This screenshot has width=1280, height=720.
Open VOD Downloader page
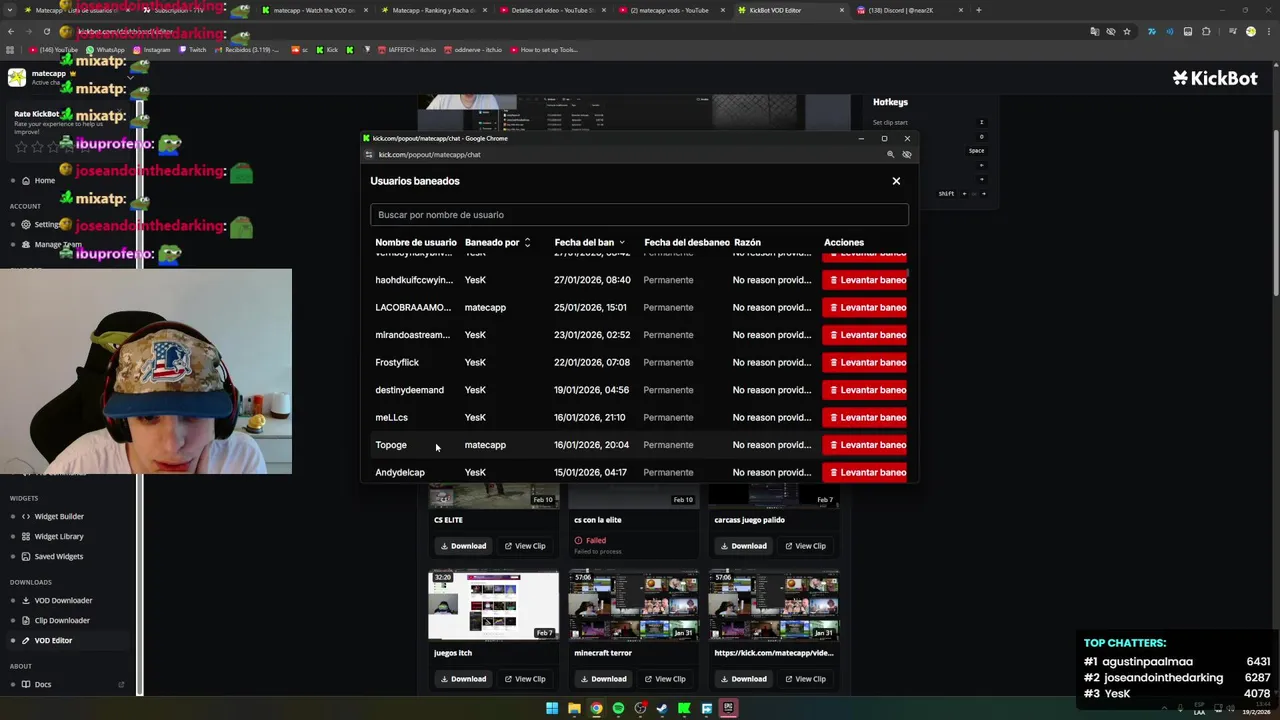pyautogui.click(x=63, y=600)
